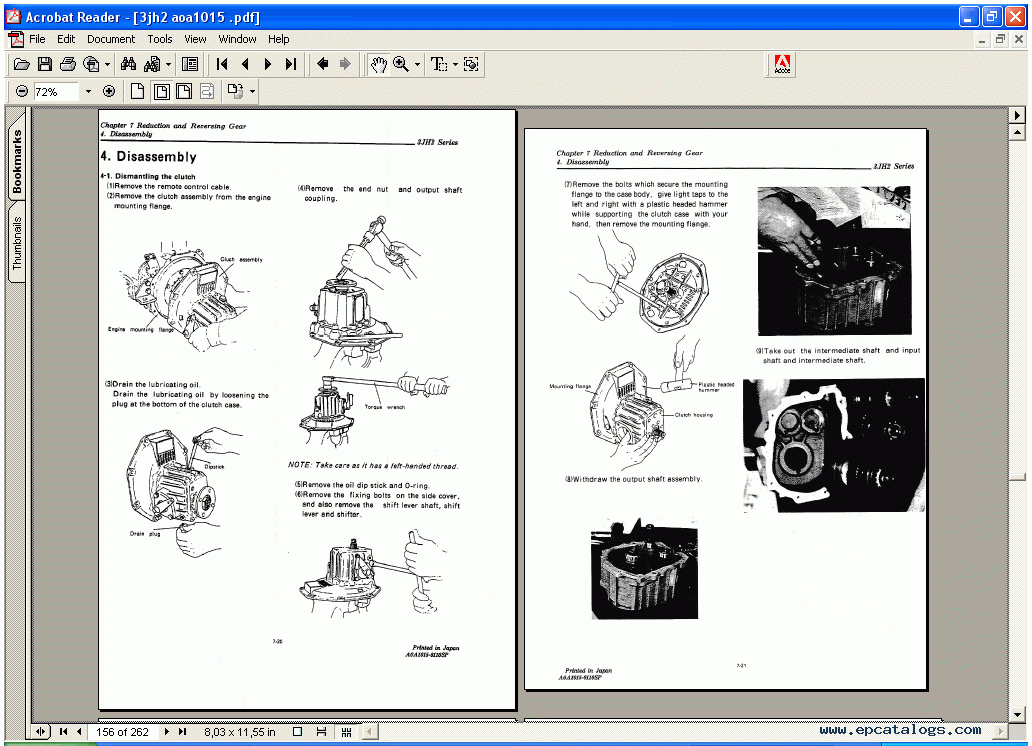1032x746 pixels.
Task: Switch to the Thumbnails tab
Action: [16, 242]
